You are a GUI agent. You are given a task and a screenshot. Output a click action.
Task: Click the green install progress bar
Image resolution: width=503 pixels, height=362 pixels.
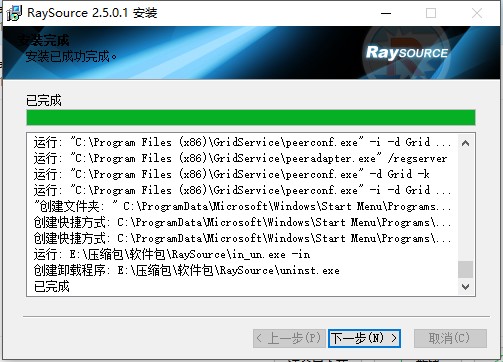(x=251, y=118)
